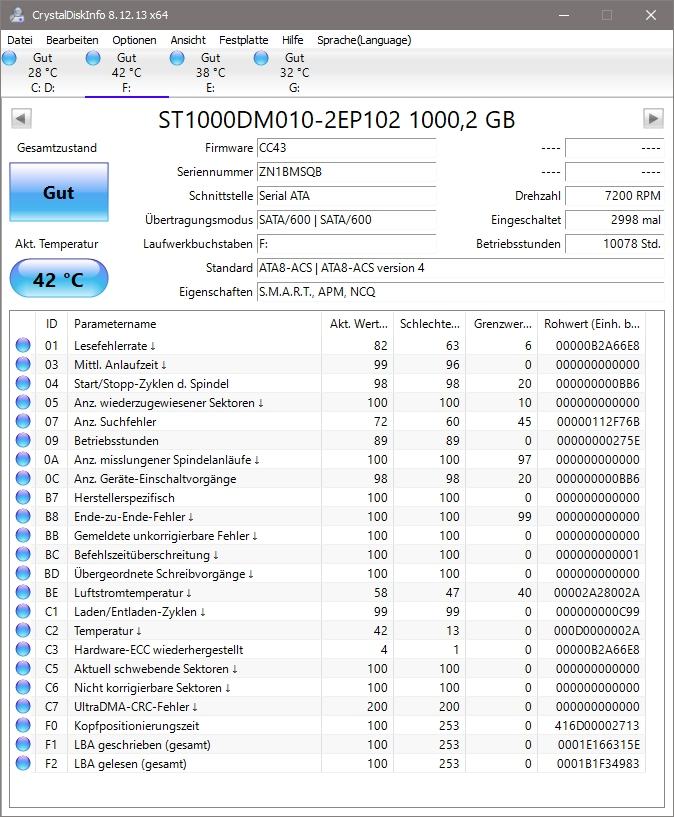674x817 pixels.
Task: Select raw value 00002A28002A
Action: [597, 592]
